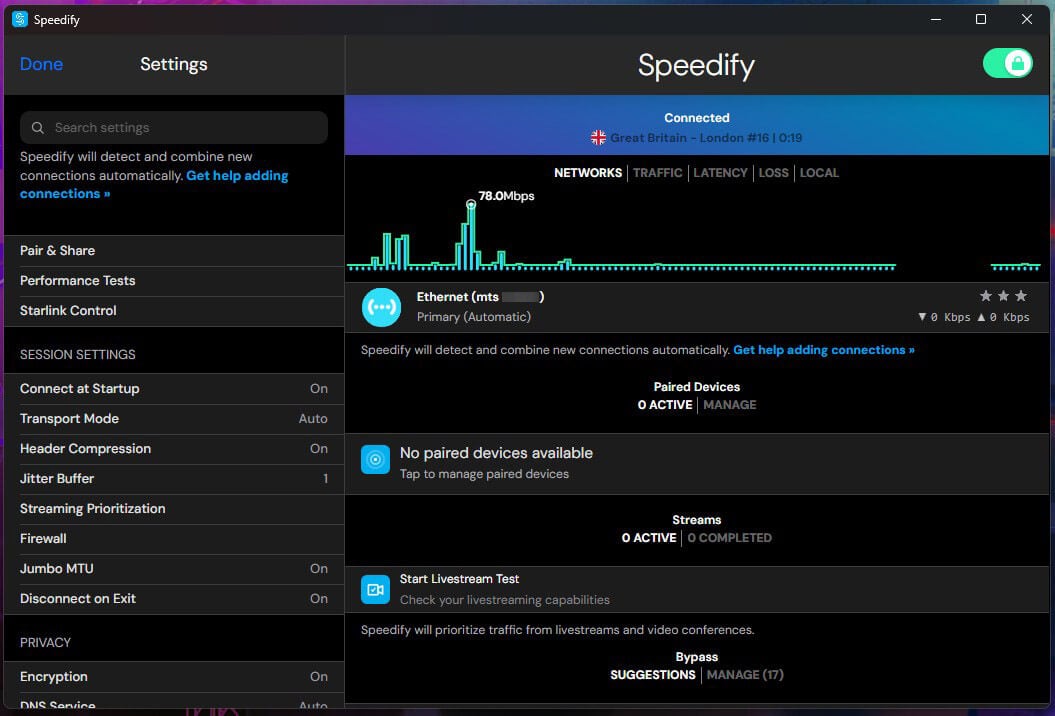Toggle the Speedify VPN connection switch

(1007, 64)
